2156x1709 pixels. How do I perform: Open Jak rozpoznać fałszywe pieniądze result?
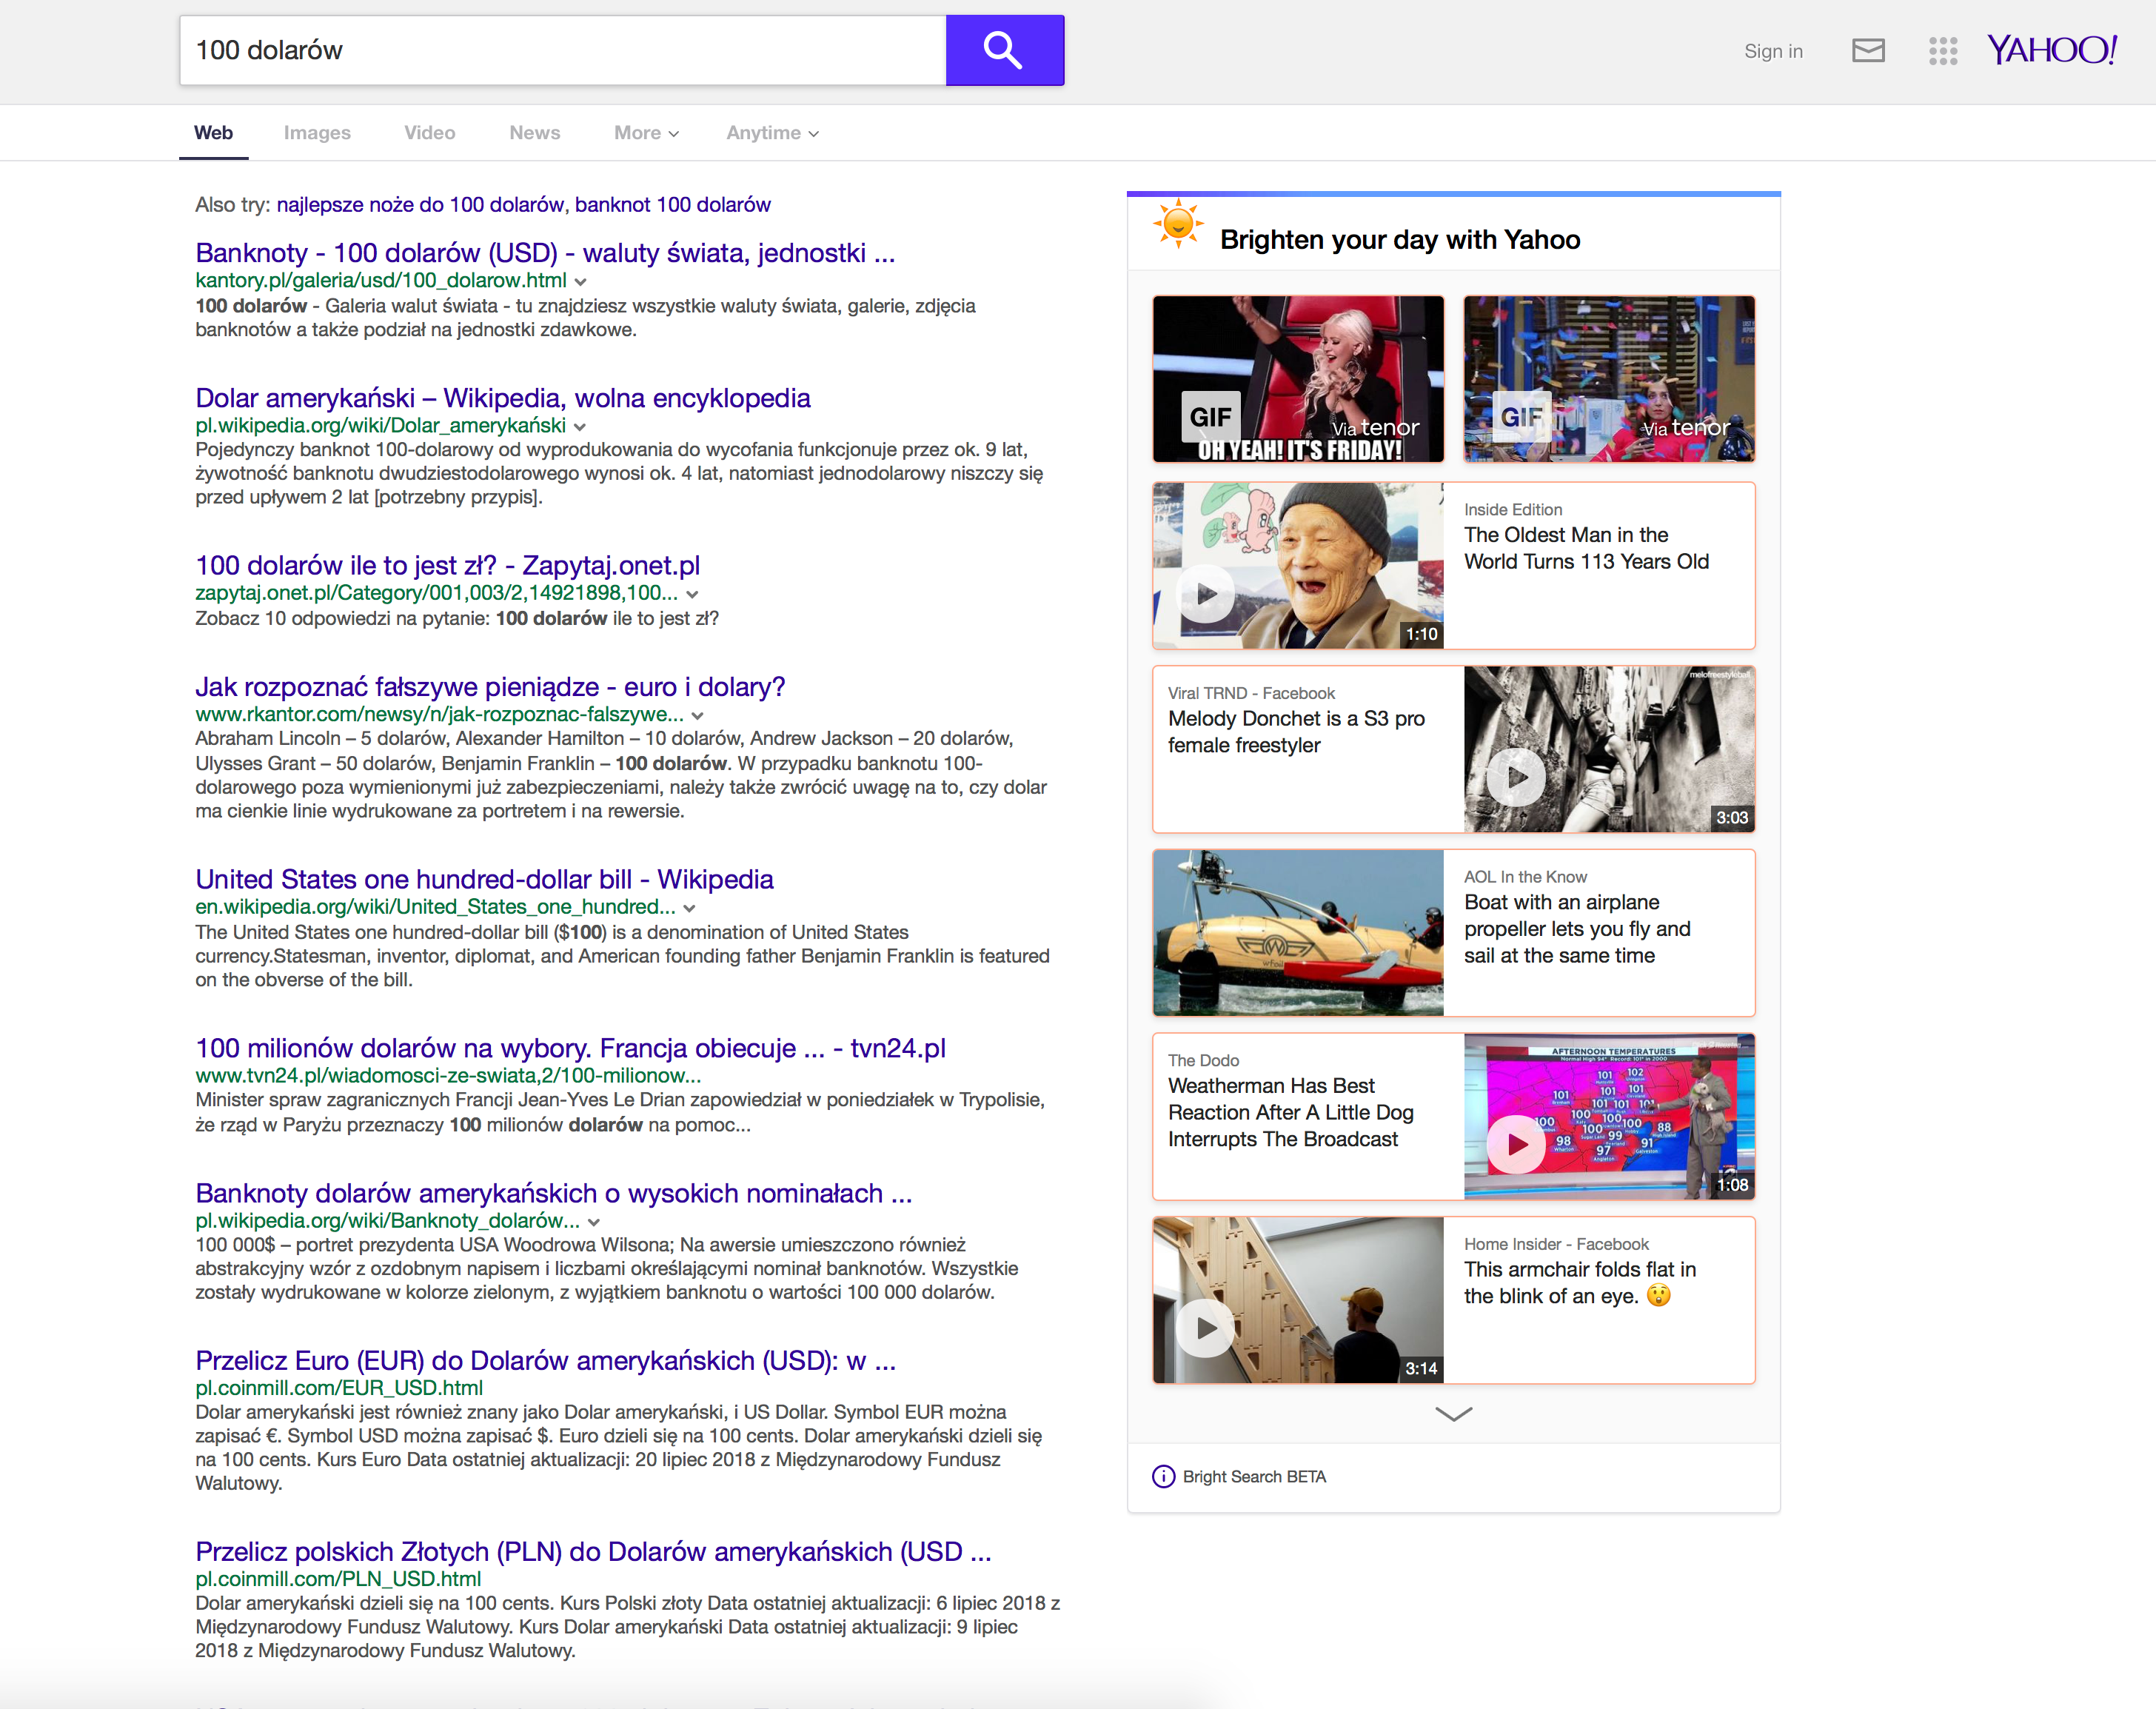tap(490, 687)
